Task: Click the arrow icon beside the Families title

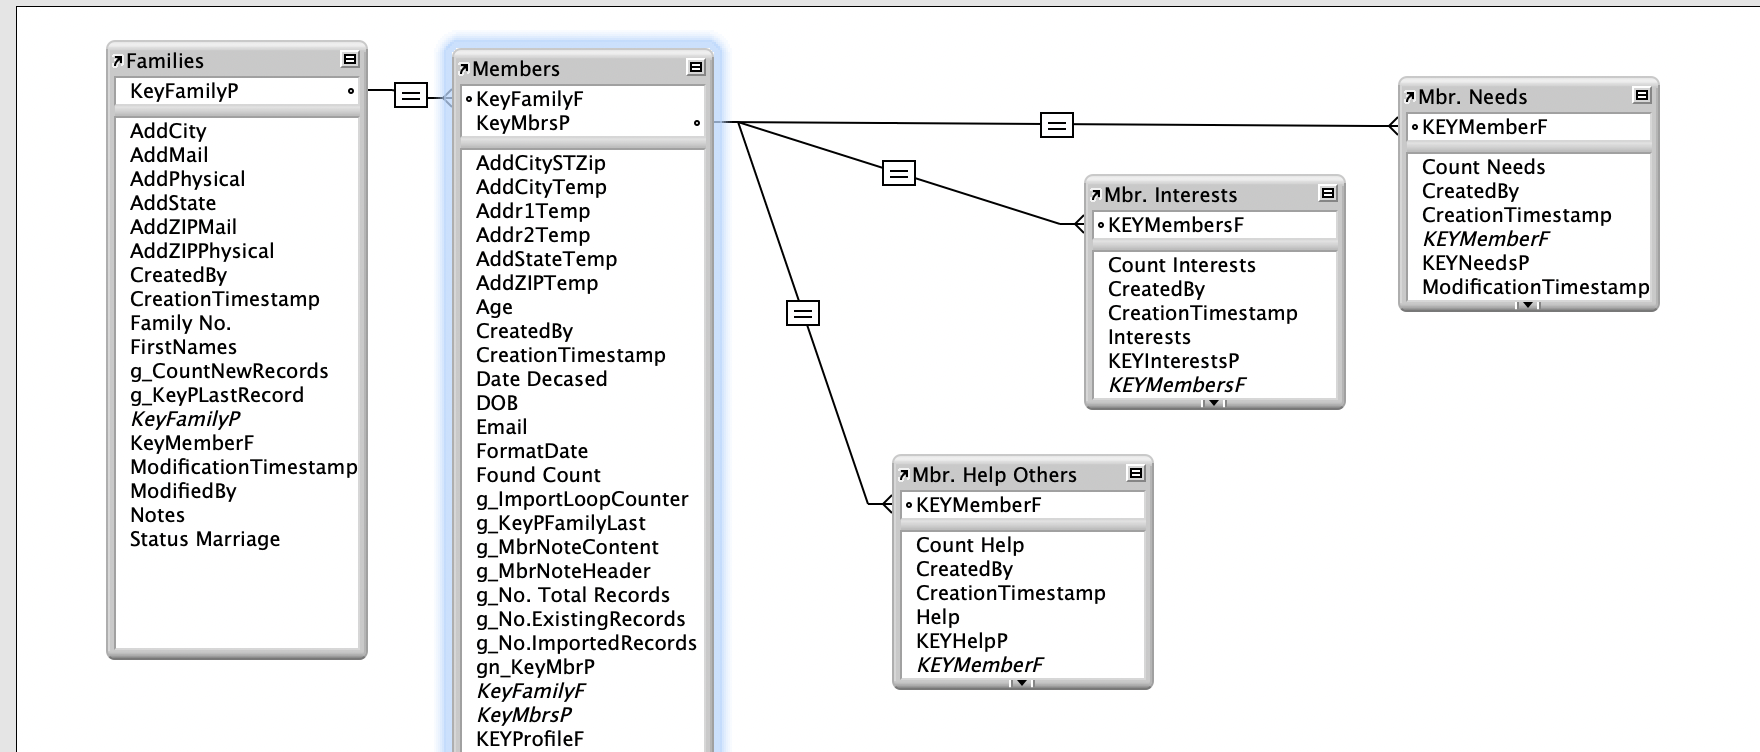Action: click(x=118, y=61)
